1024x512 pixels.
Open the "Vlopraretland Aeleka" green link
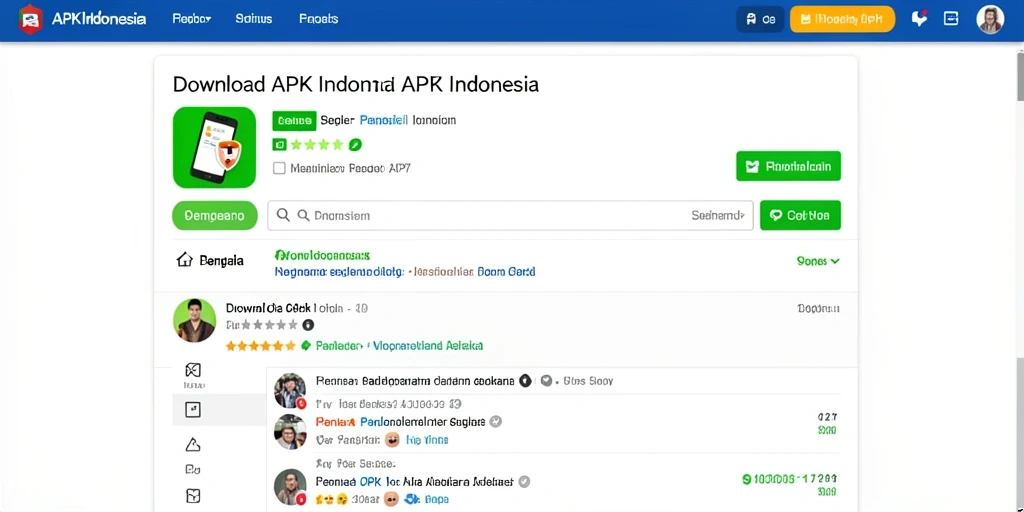(x=428, y=345)
